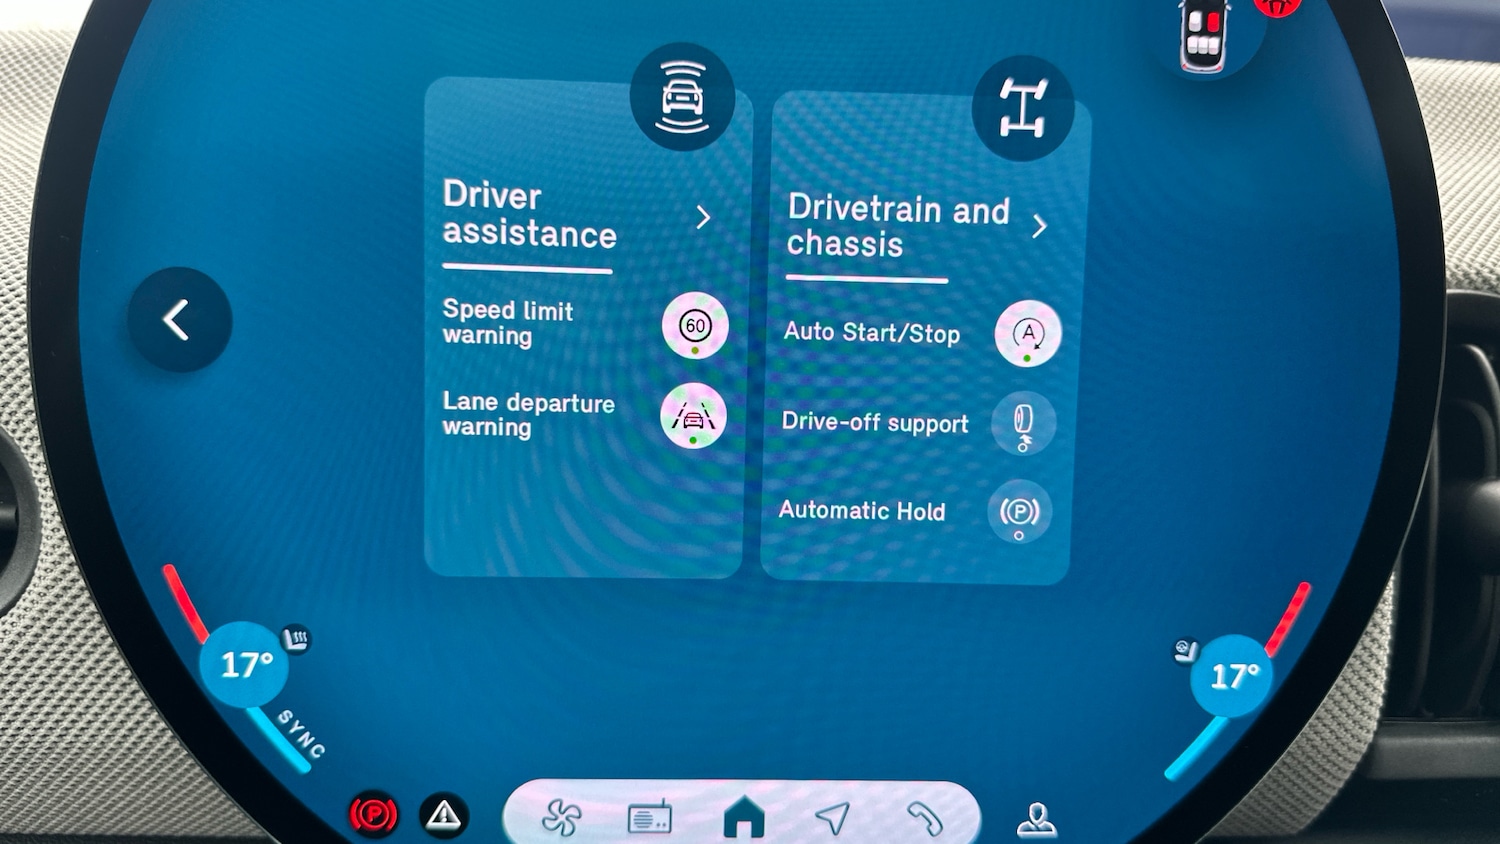This screenshot has width=1500, height=844.
Task: Toggle the Lane departure warning
Action: 693,416
